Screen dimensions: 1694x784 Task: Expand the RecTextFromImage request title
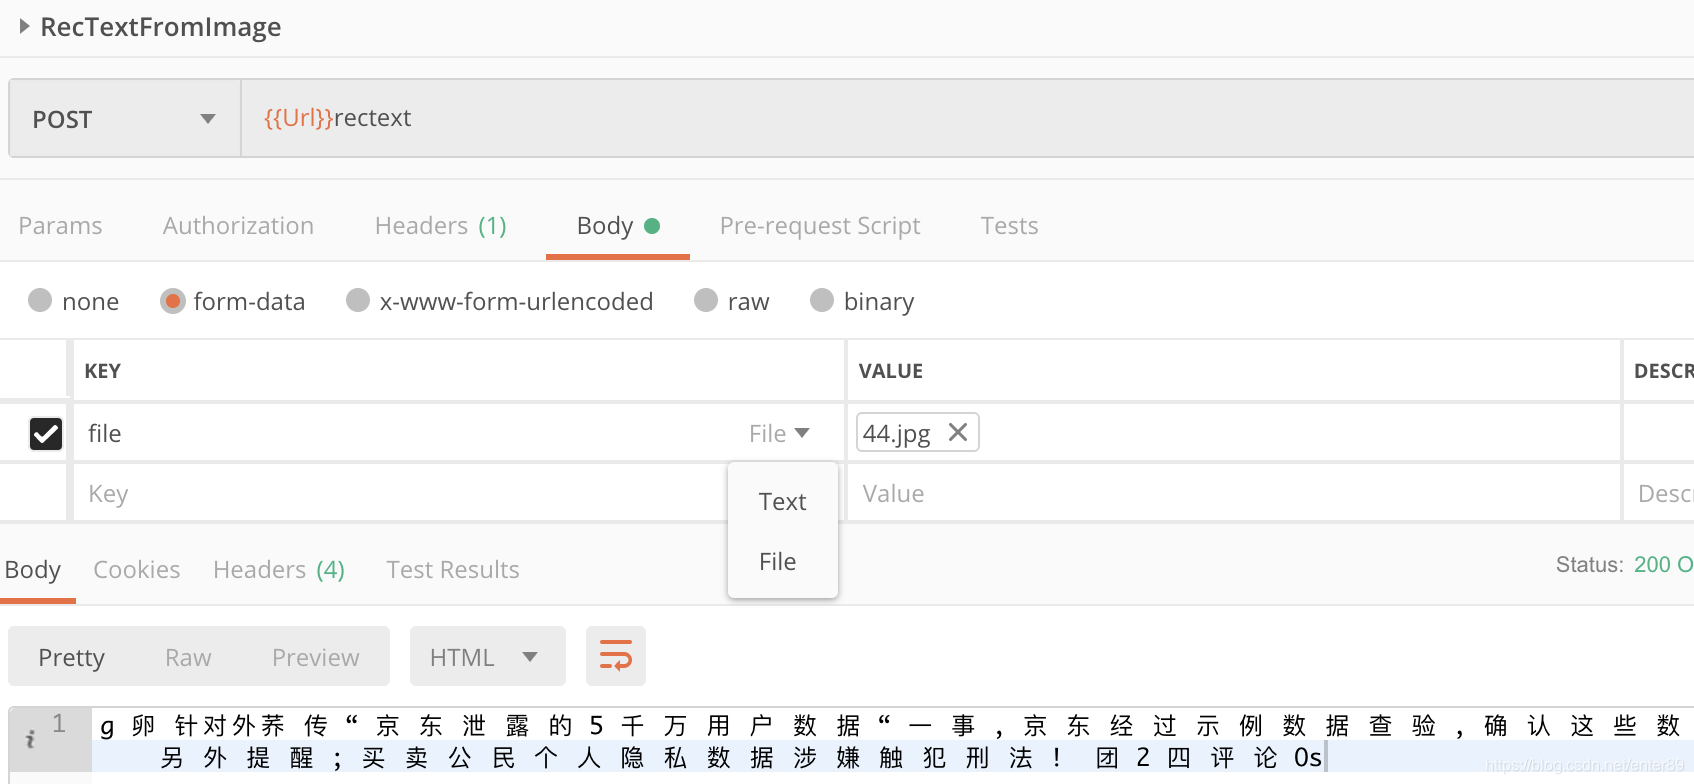pyautogui.click(x=25, y=26)
